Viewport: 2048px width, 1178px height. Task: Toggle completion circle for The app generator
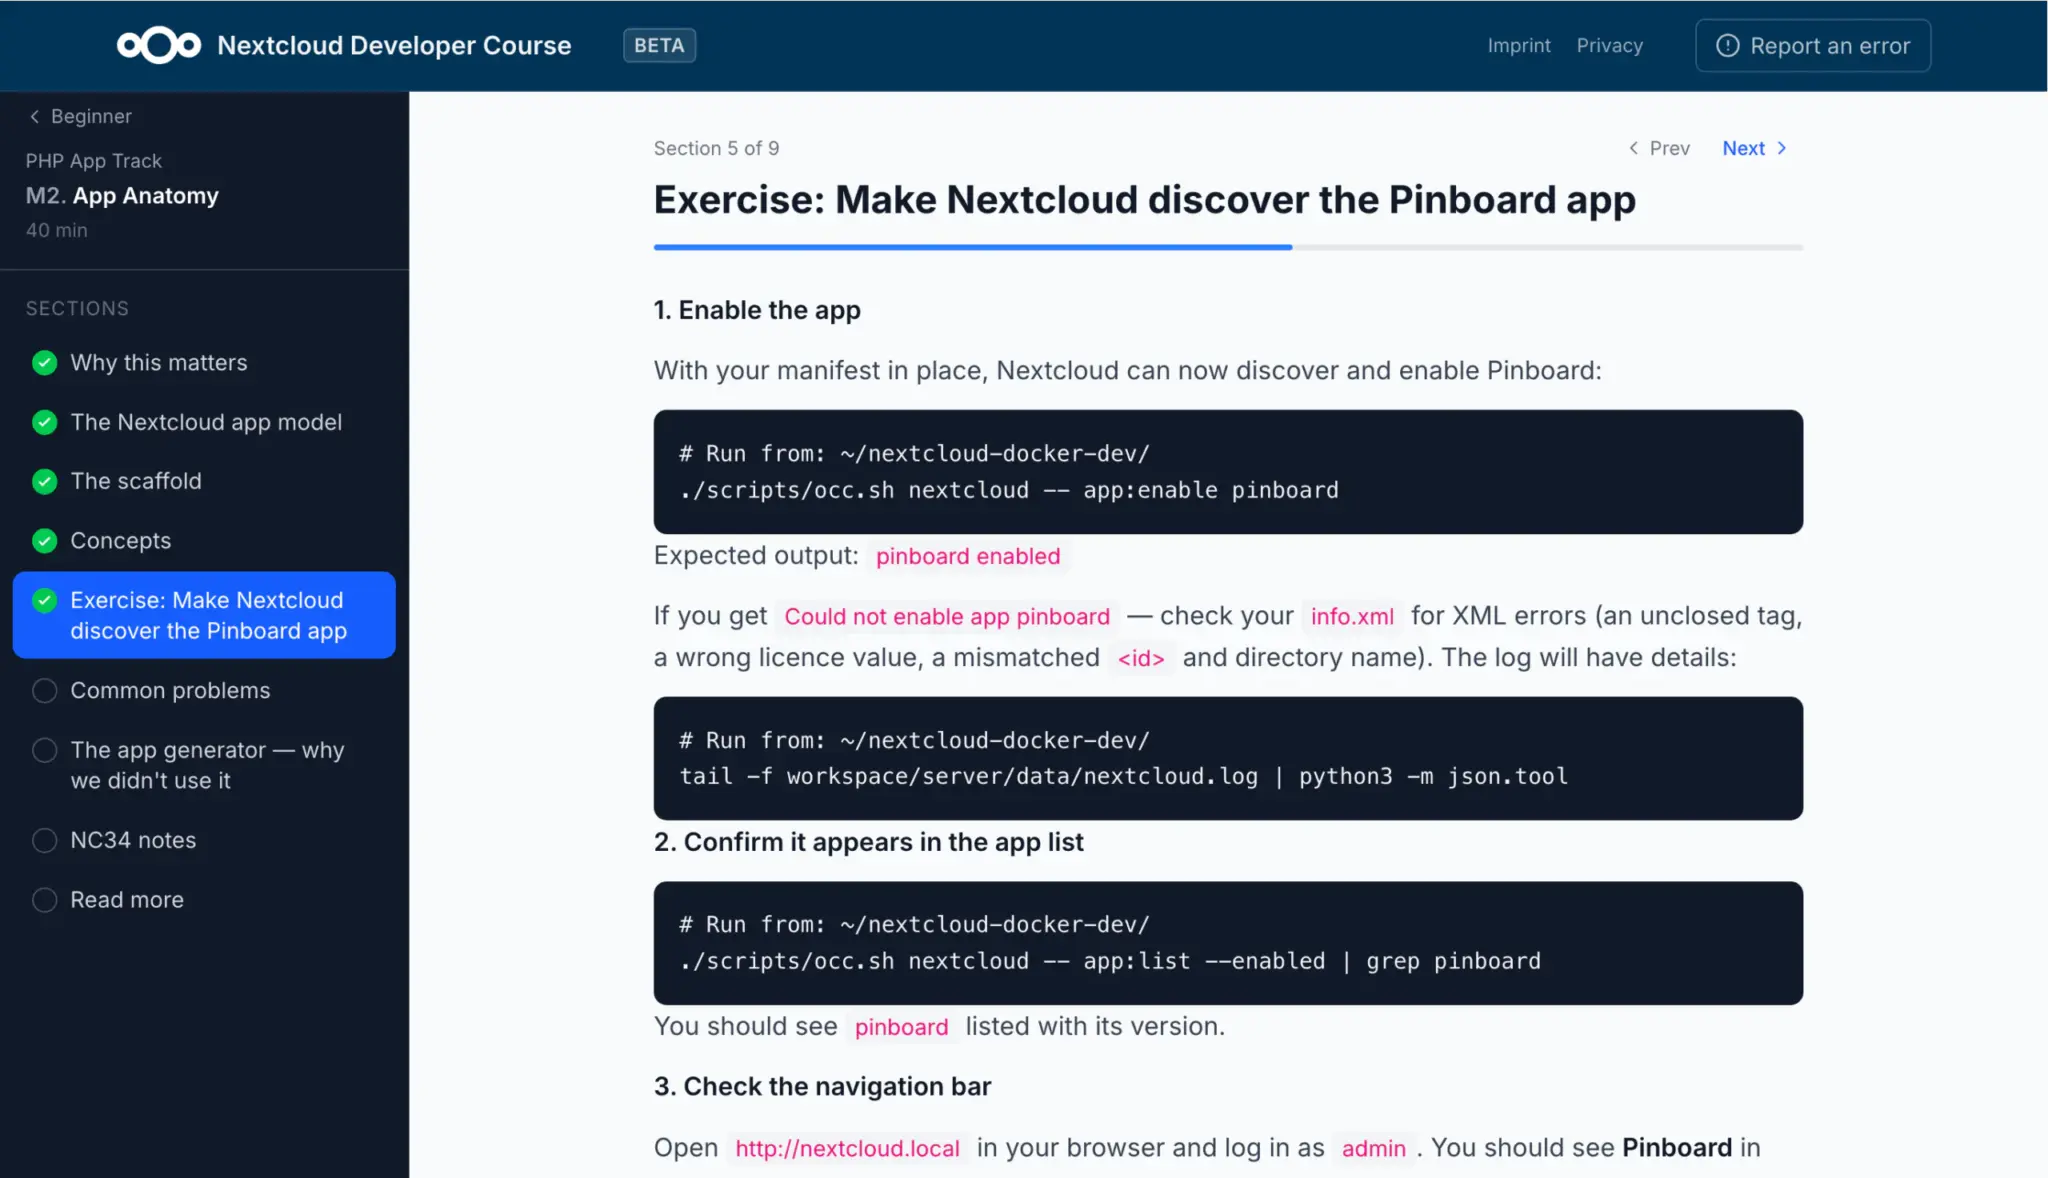(x=44, y=750)
